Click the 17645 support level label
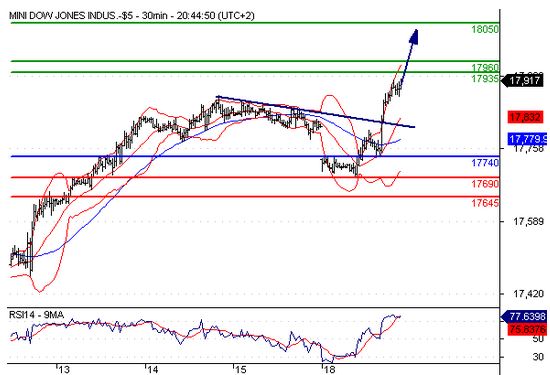 [485, 203]
